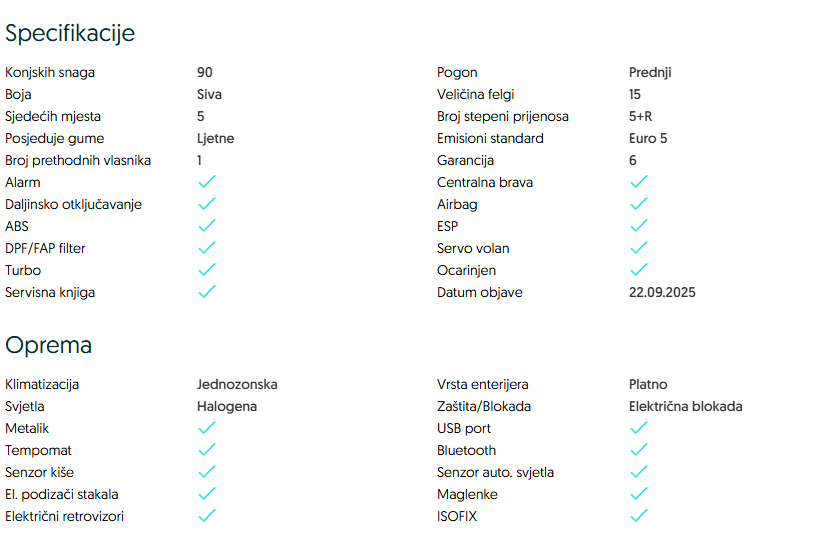The image size is (816, 554).
Task: Click the ESP checkmark icon
Action: [639, 226]
